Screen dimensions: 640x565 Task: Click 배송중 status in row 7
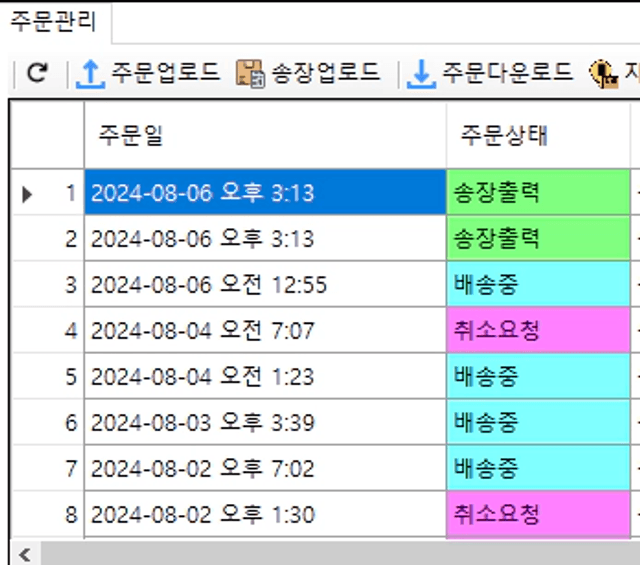pyautogui.click(x=538, y=468)
